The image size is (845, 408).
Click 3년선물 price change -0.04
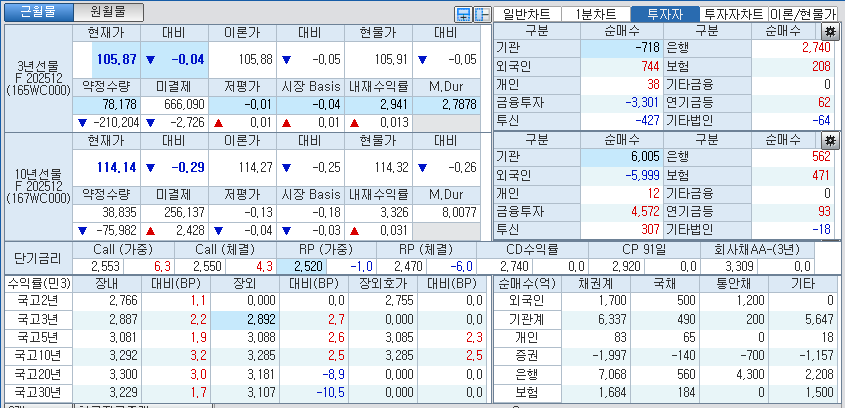(188, 59)
